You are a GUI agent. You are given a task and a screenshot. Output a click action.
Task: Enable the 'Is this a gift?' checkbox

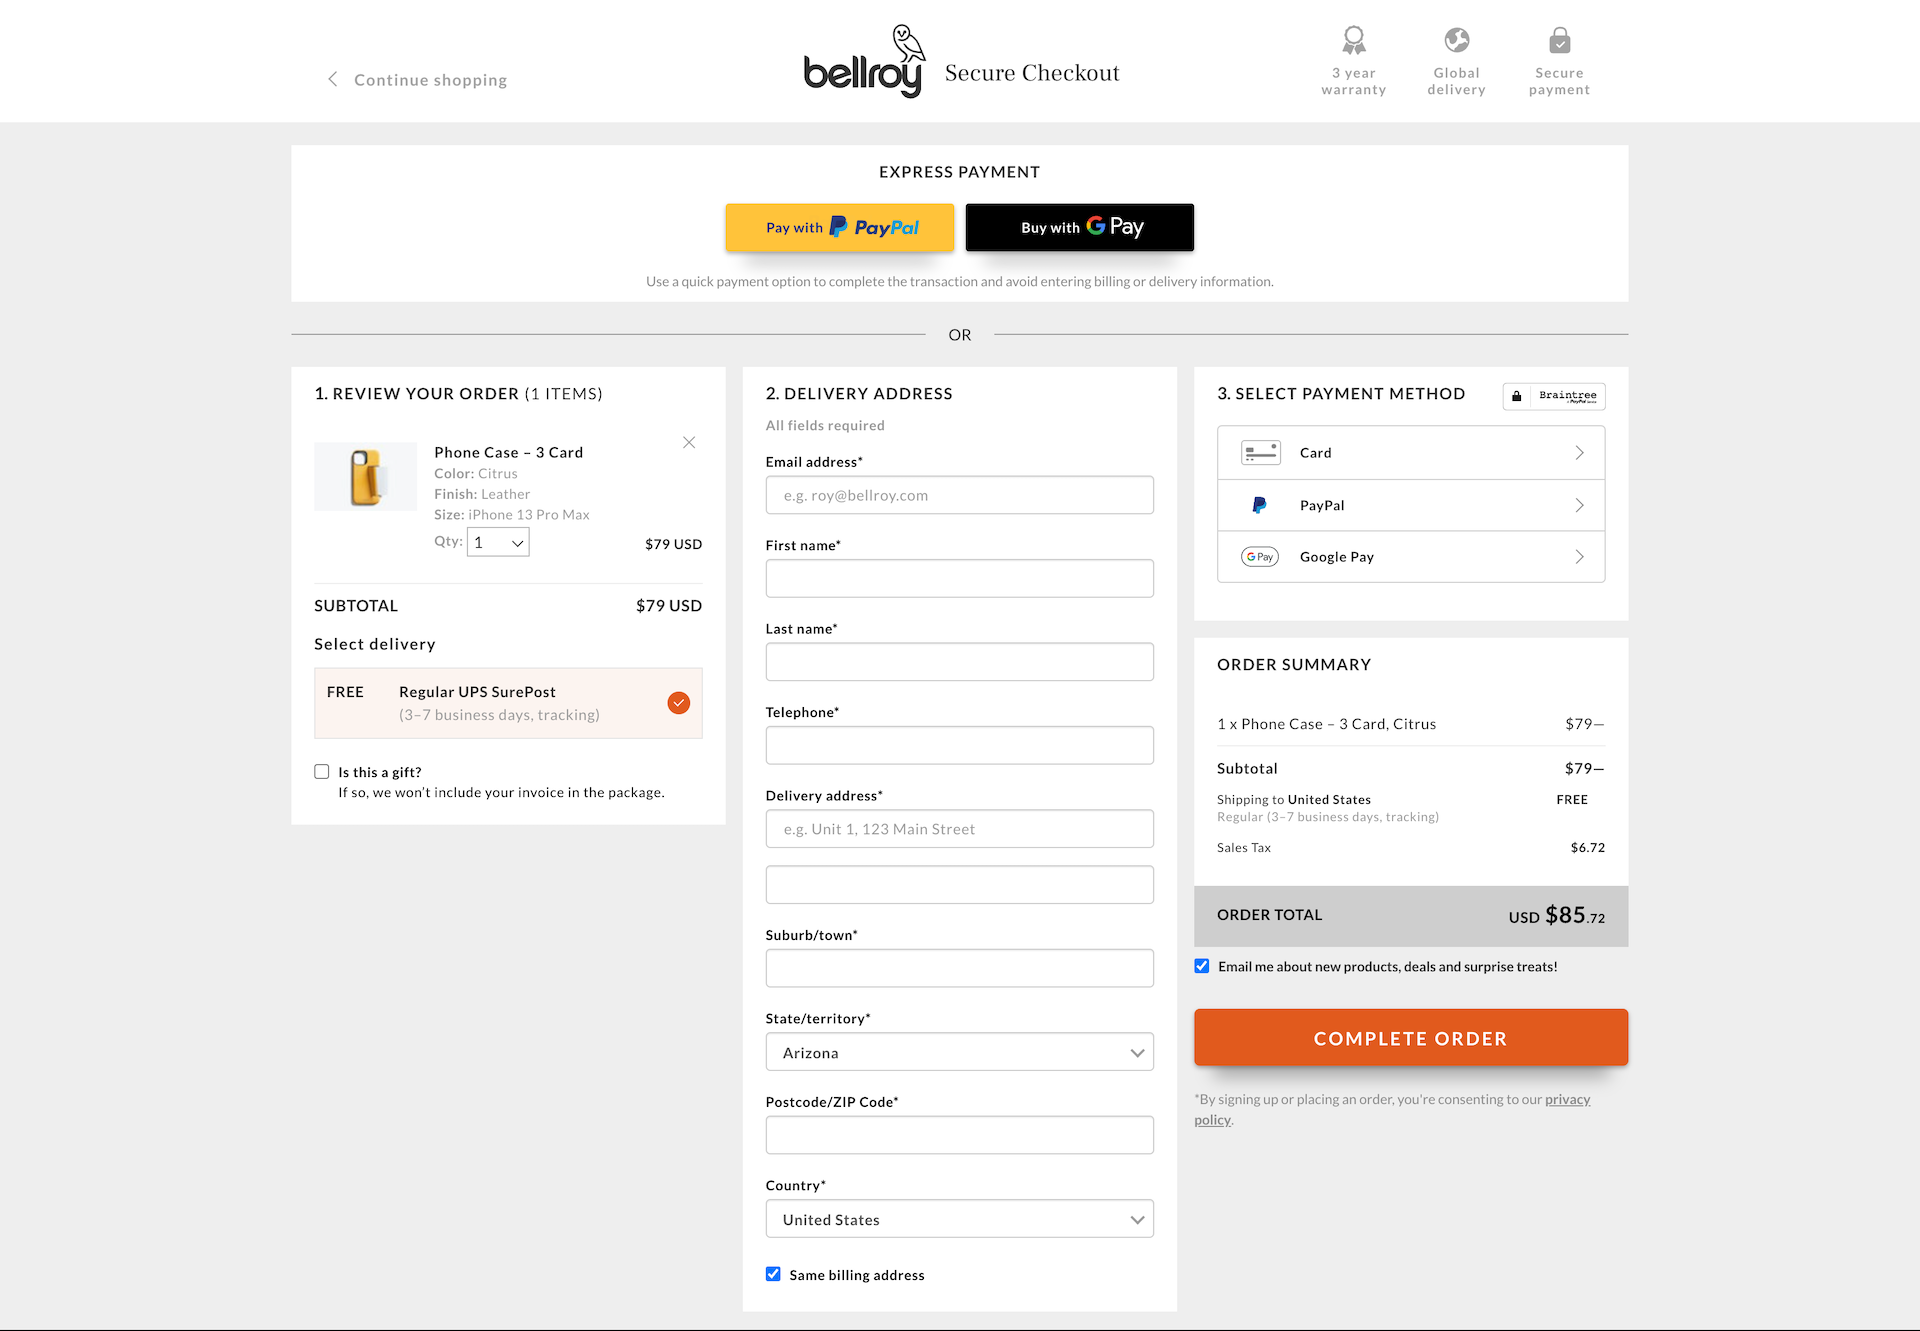pos(321,771)
